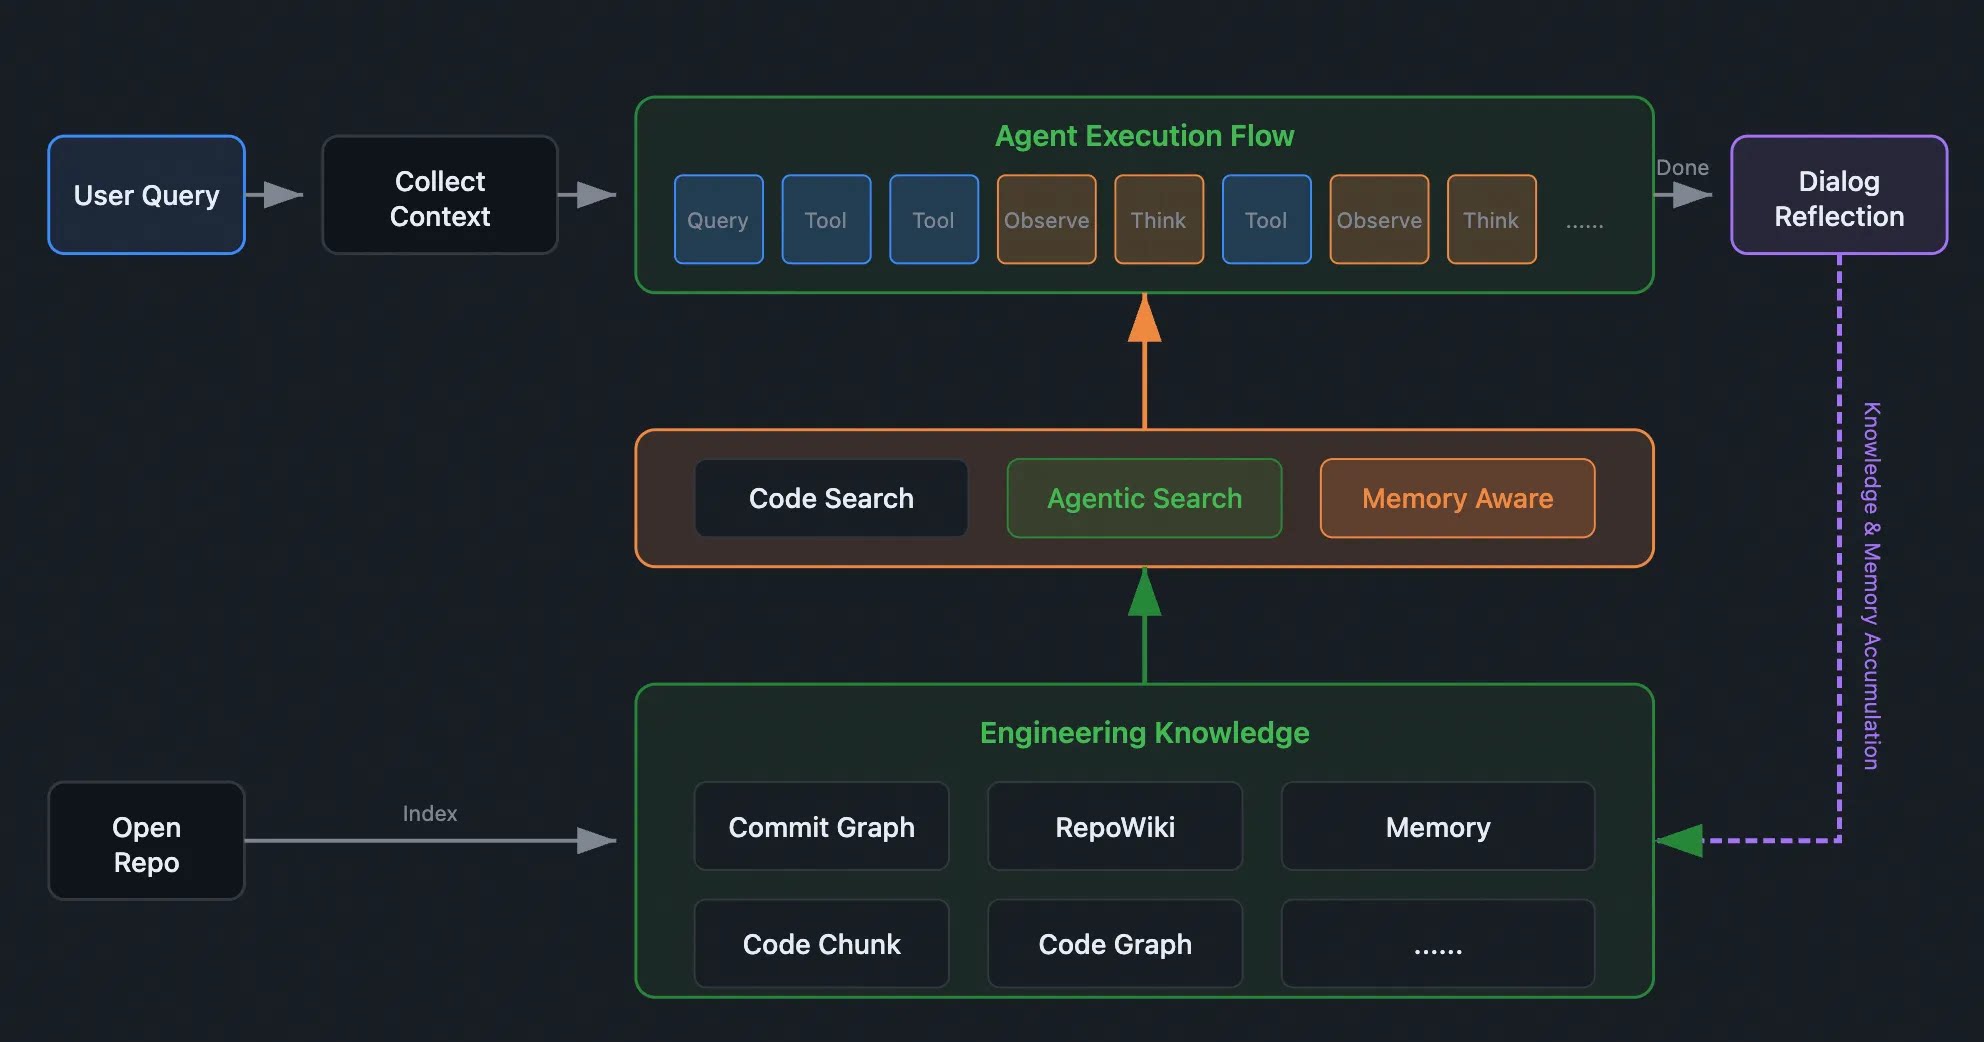Image resolution: width=1984 pixels, height=1042 pixels.
Task: Click the User Query box
Action: pyautogui.click(x=146, y=195)
